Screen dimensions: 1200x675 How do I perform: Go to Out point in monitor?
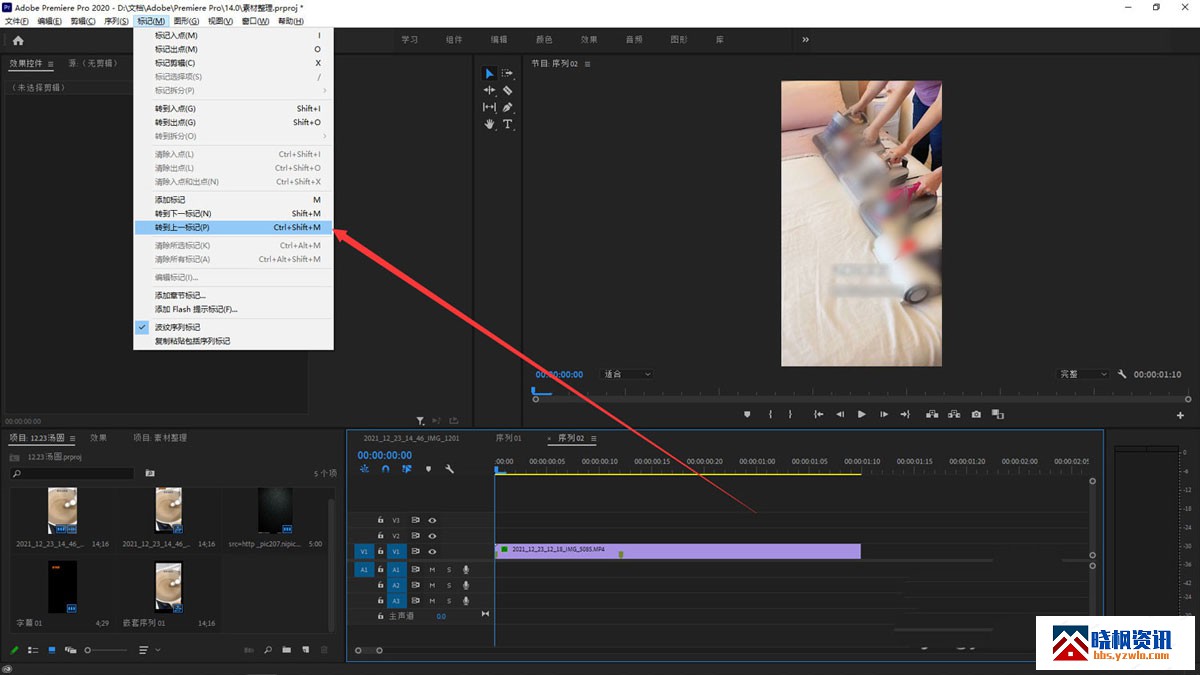(x=905, y=414)
